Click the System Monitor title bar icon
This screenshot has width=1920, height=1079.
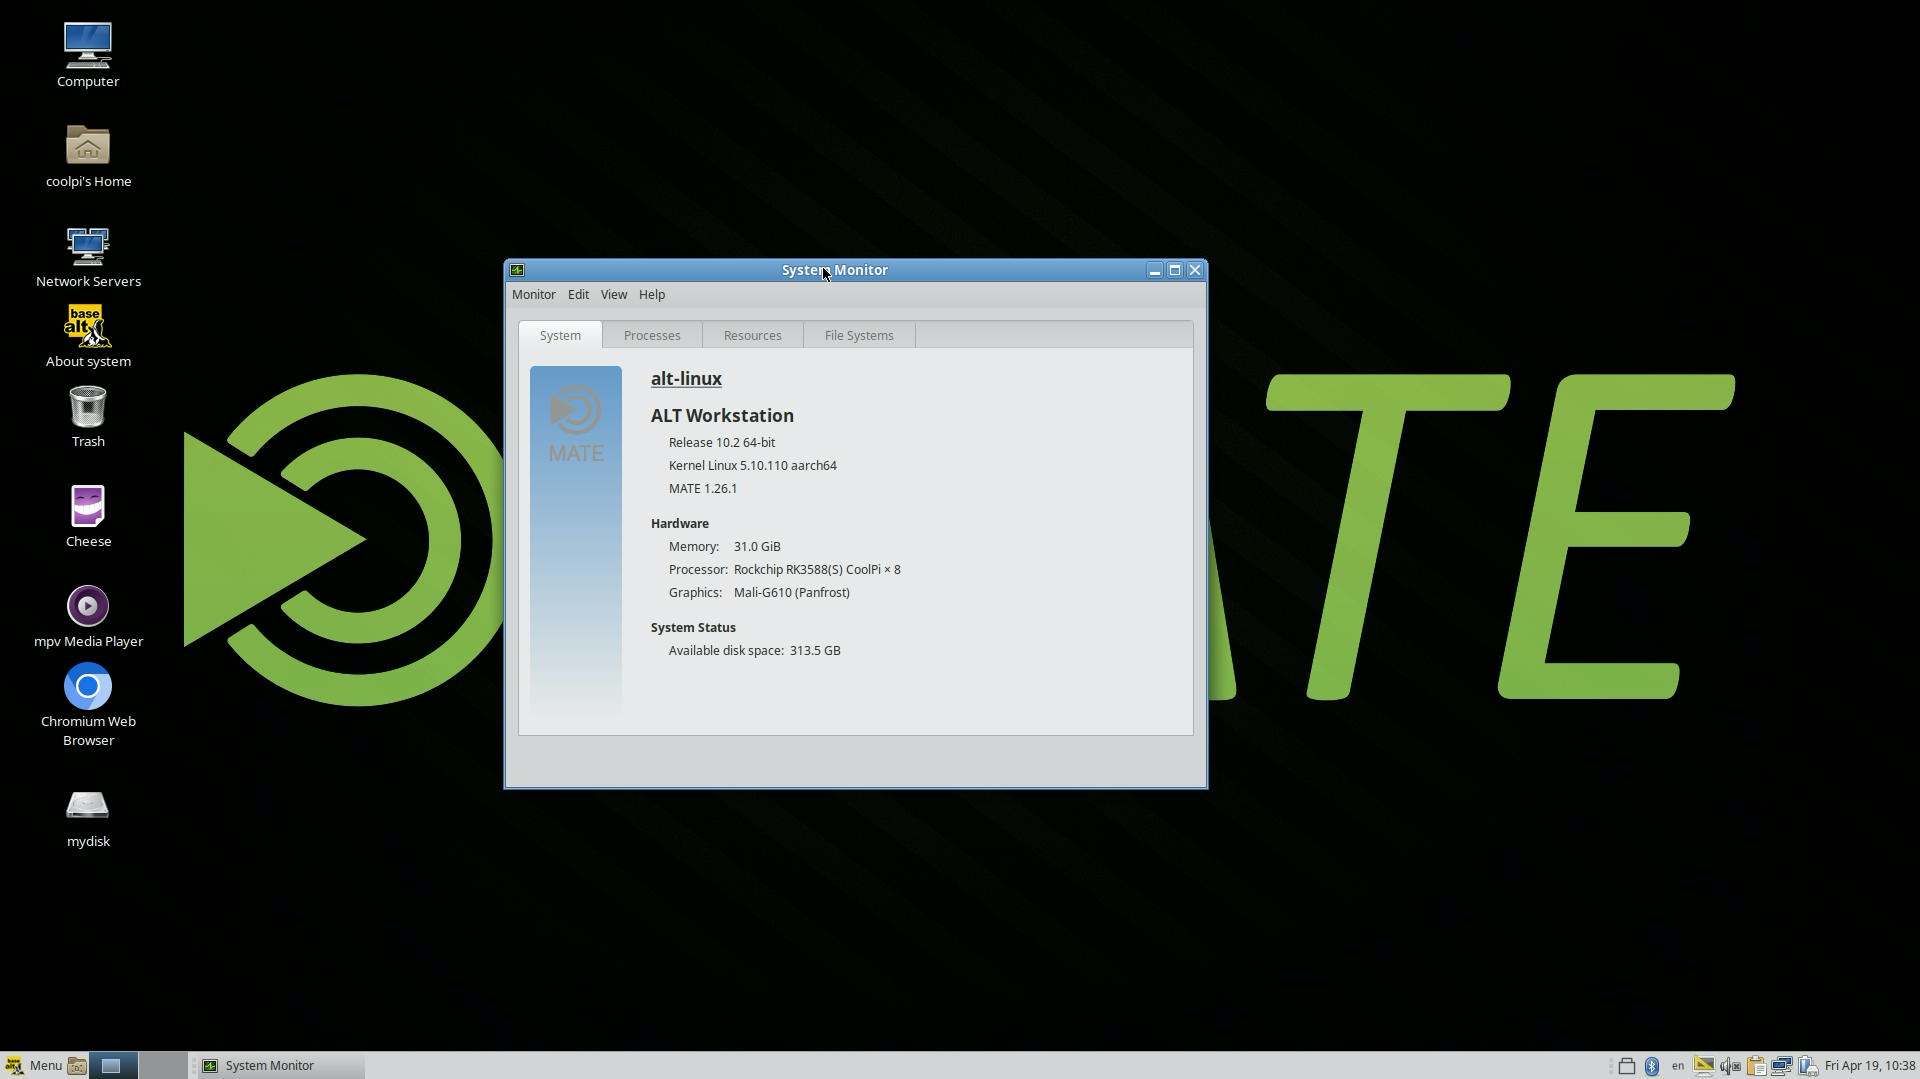click(x=517, y=270)
